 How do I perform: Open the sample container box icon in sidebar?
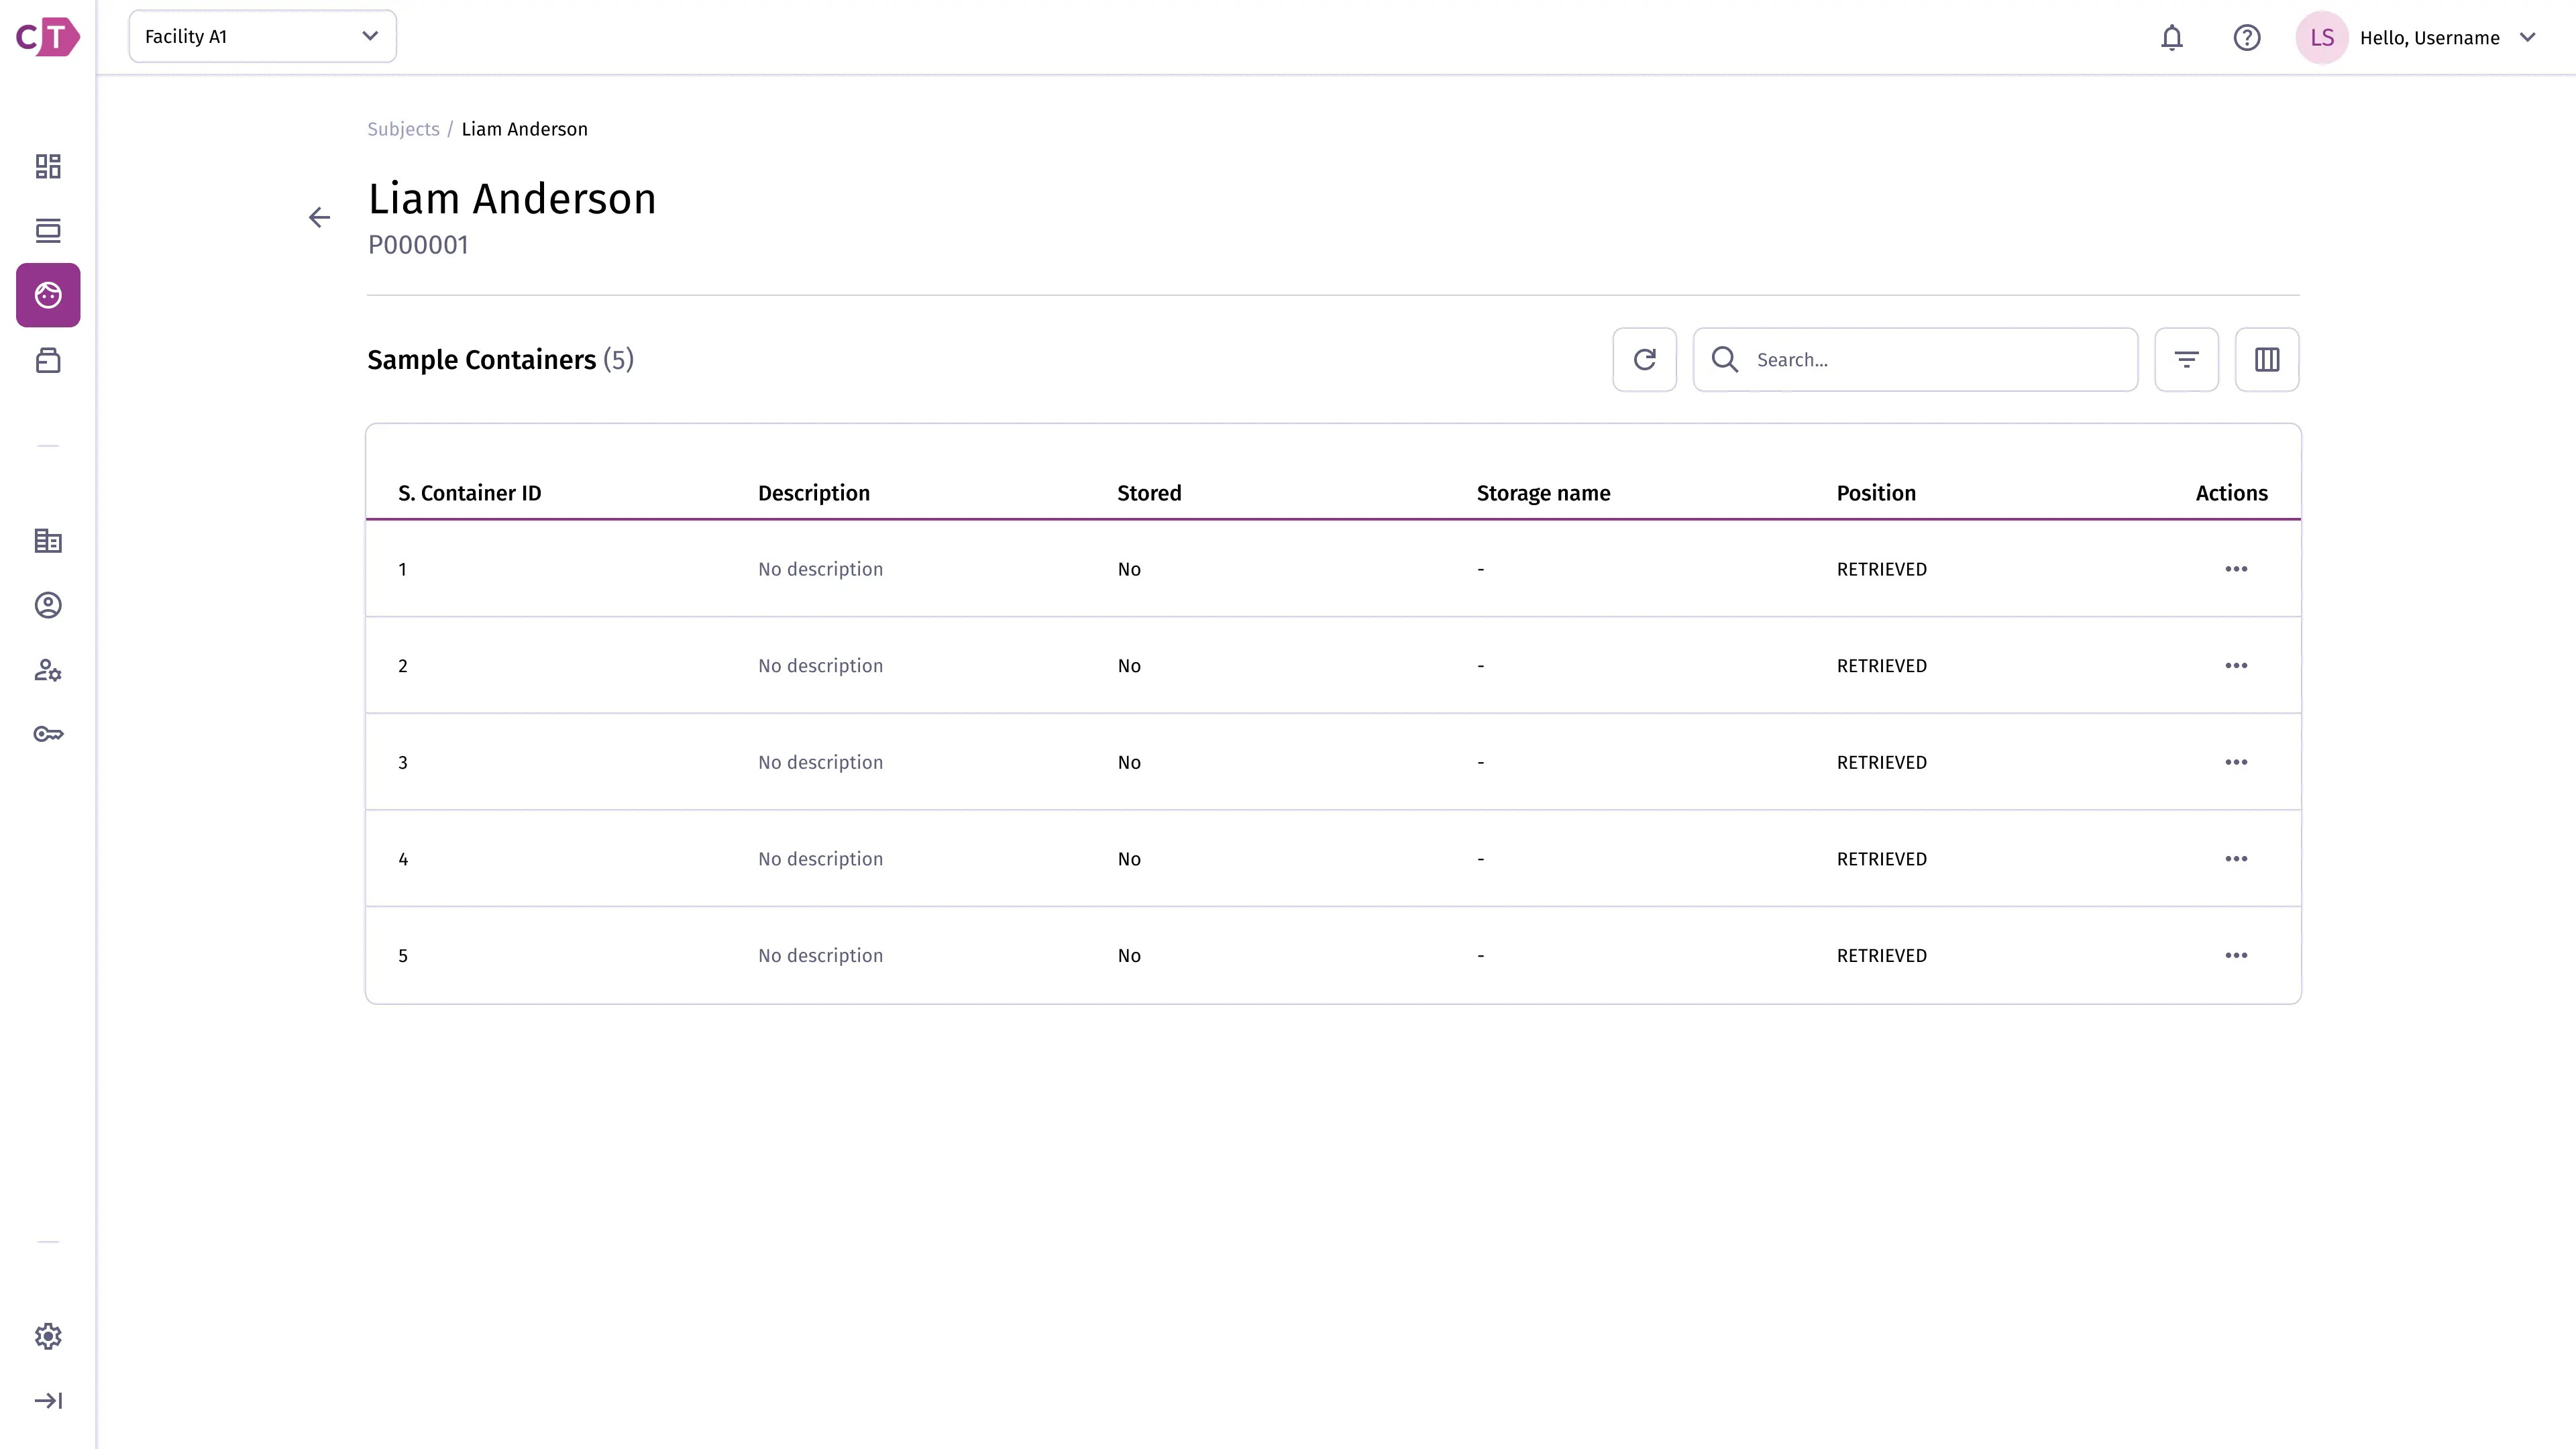pyautogui.click(x=48, y=360)
